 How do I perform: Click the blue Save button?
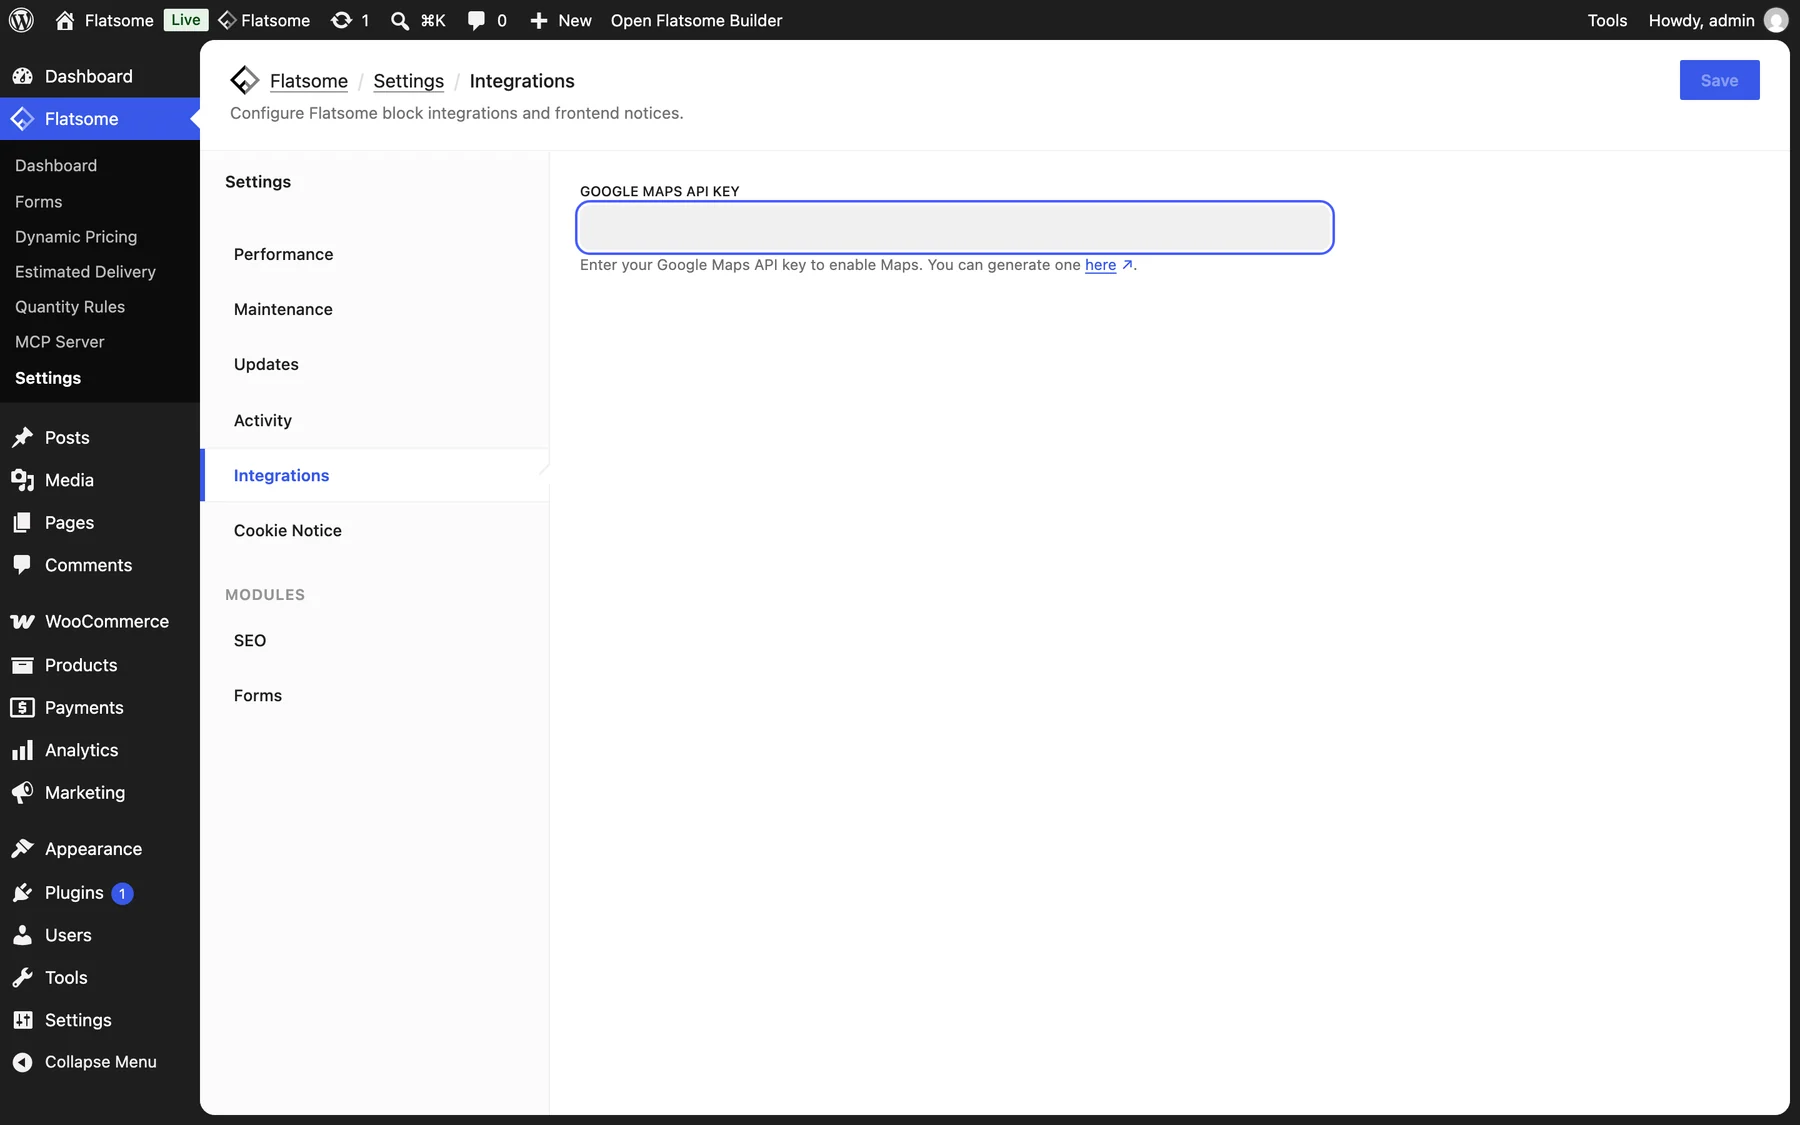click(1719, 80)
